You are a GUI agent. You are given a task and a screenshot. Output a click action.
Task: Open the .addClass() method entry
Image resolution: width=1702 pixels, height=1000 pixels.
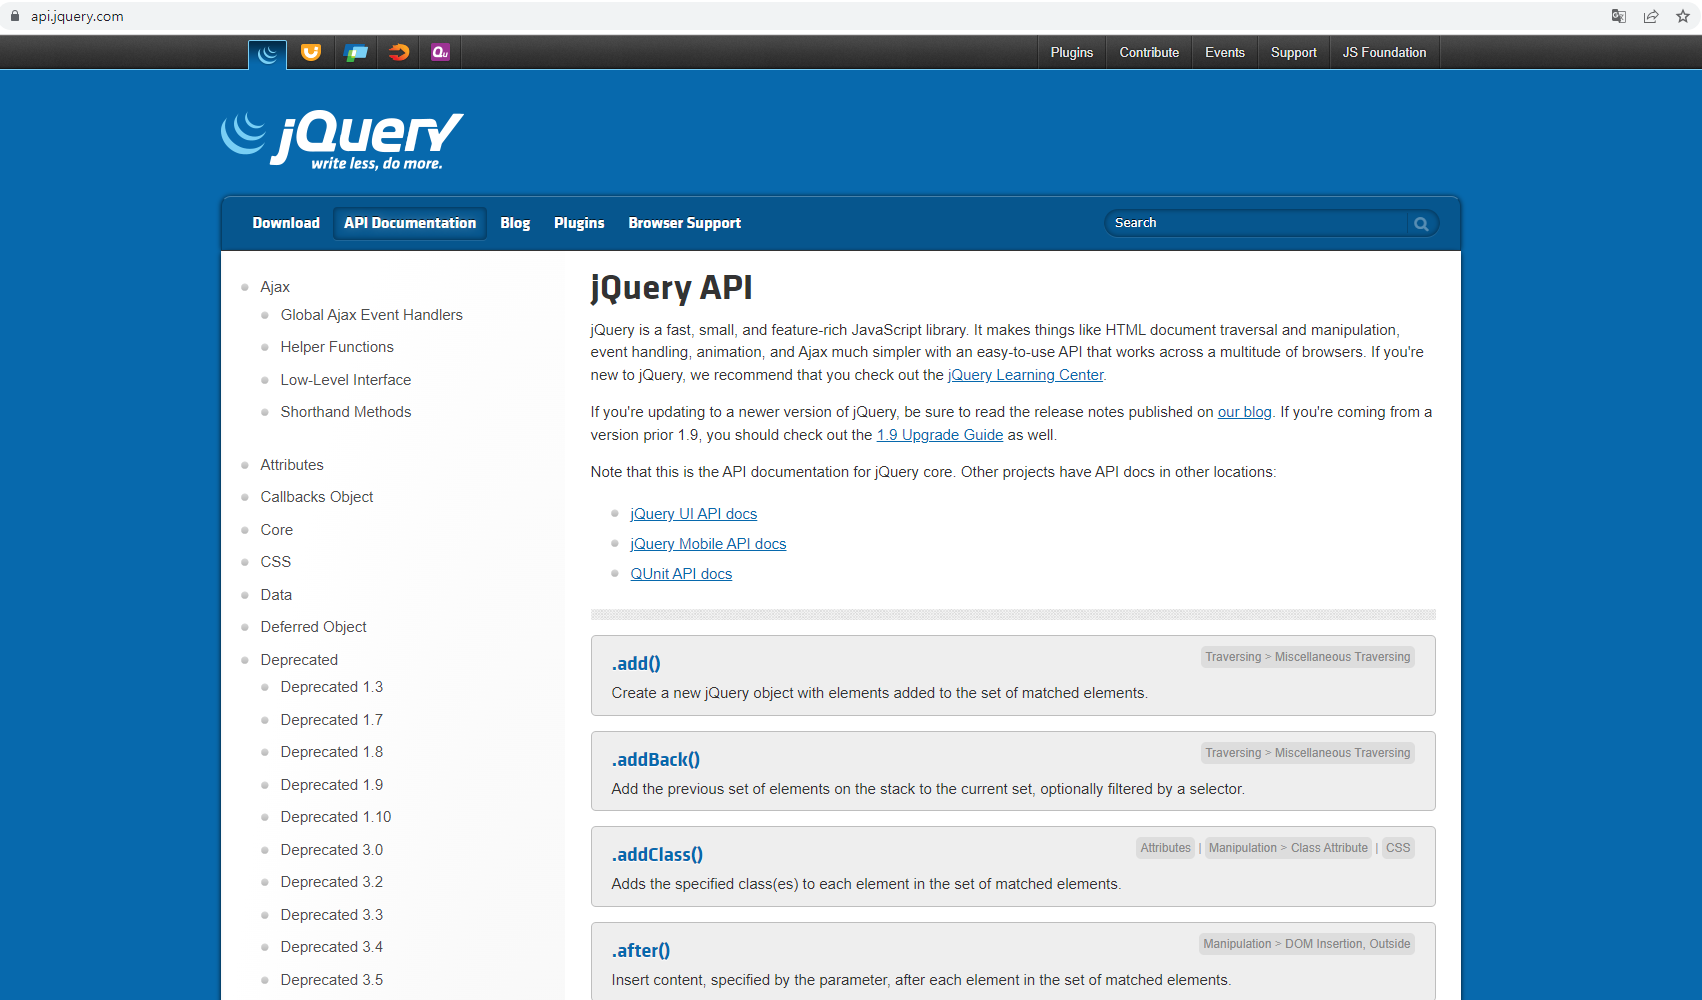[657, 855]
